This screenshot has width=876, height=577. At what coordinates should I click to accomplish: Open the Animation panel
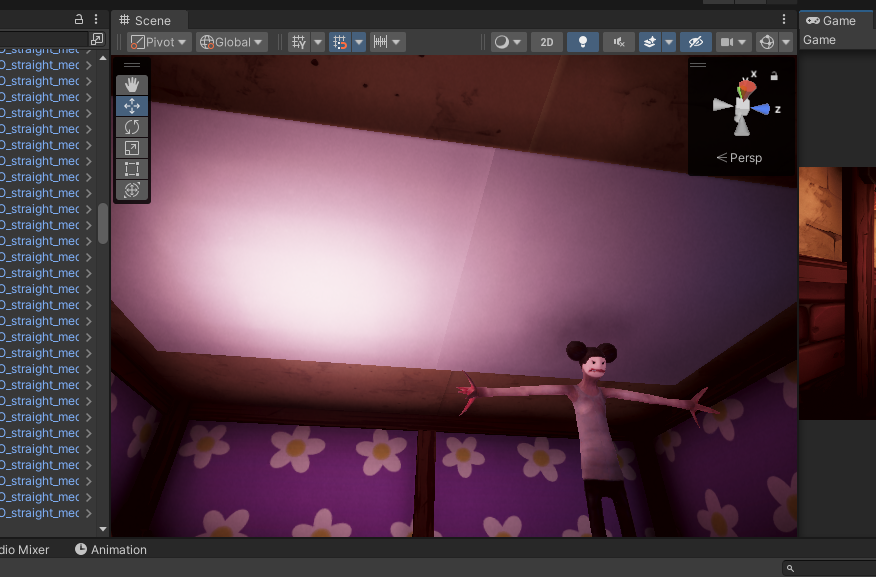click(110, 549)
